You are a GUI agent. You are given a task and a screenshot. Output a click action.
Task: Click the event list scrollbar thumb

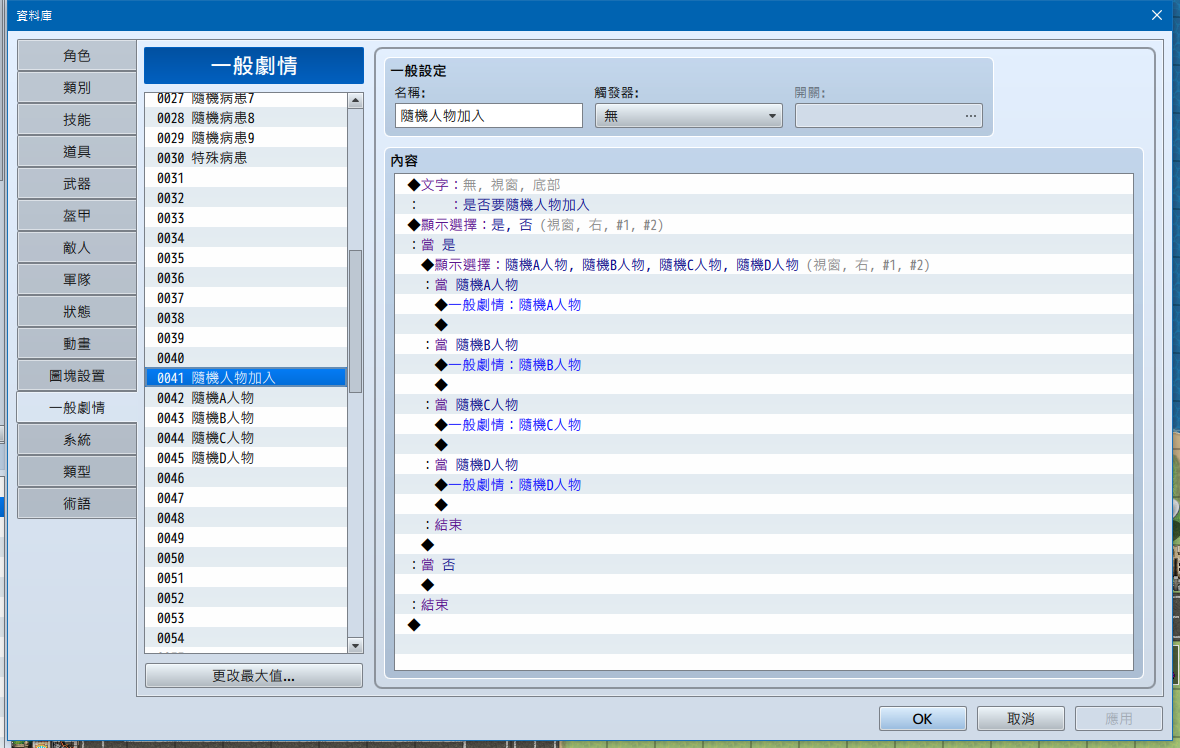tap(355, 321)
